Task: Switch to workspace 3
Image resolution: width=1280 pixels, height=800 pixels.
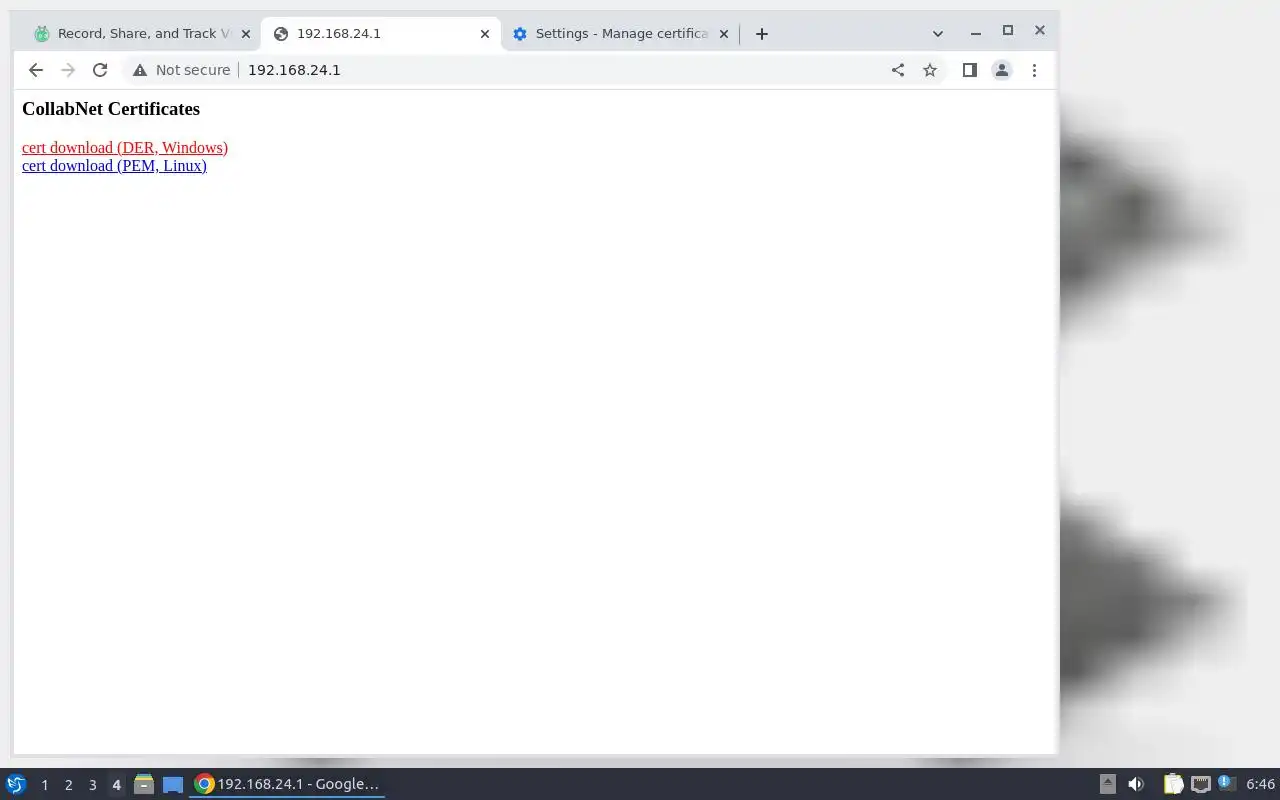Action: click(x=92, y=785)
